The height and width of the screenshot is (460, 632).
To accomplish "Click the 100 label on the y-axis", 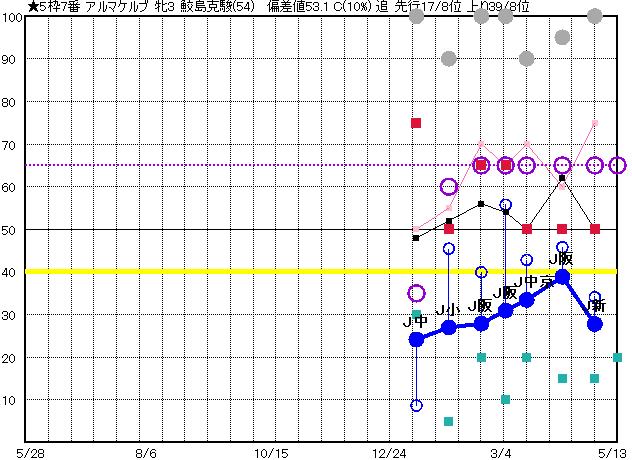I will tap(12, 17).
